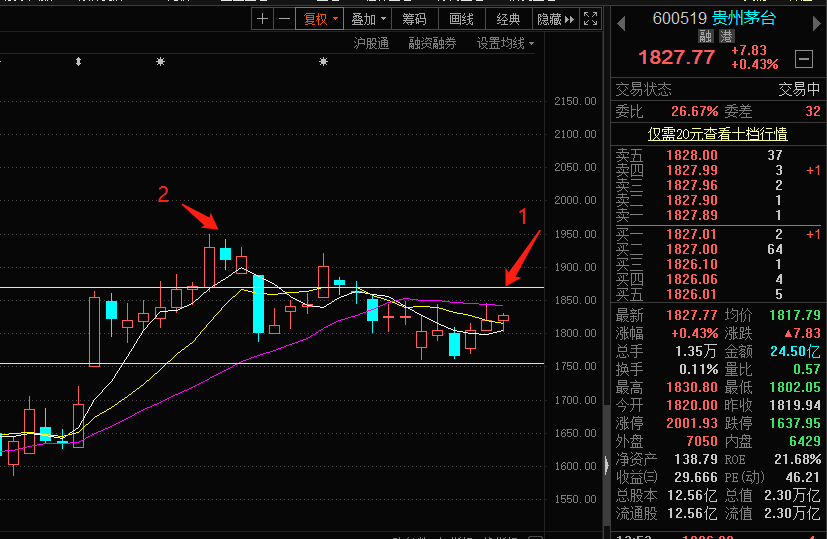Click 最高 value 1830.80
The image size is (827, 539).
pyautogui.click(x=691, y=387)
